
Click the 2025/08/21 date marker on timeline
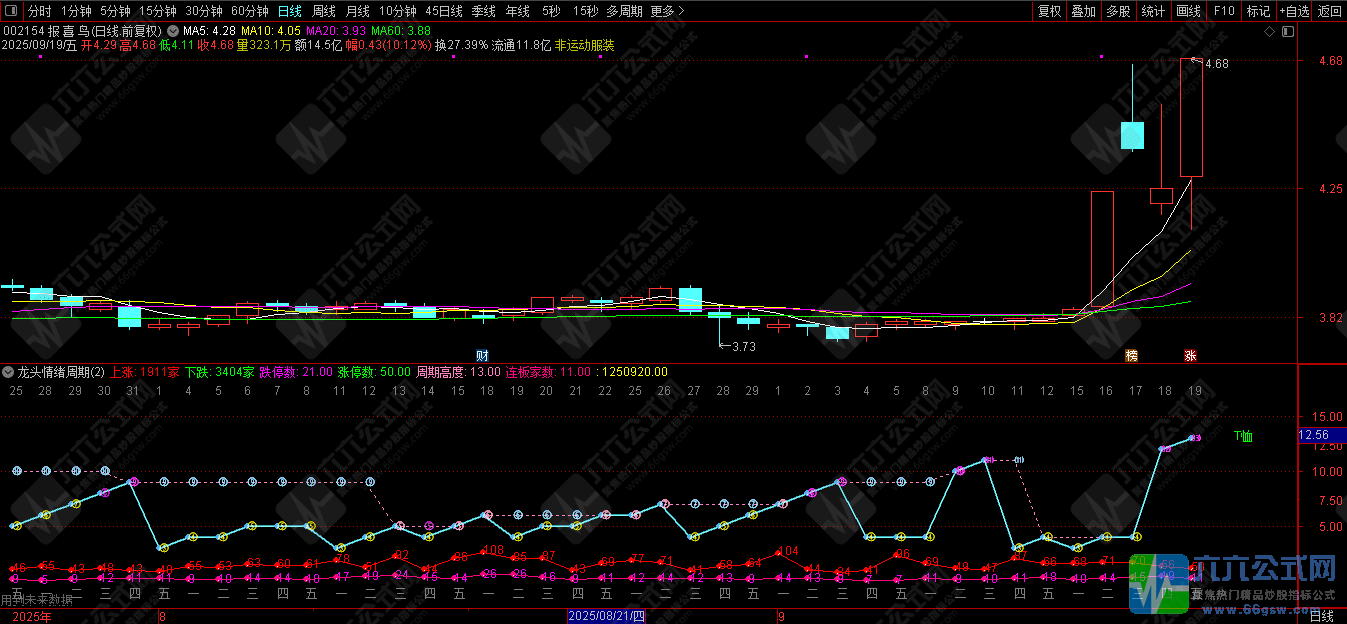pyautogui.click(x=607, y=616)
